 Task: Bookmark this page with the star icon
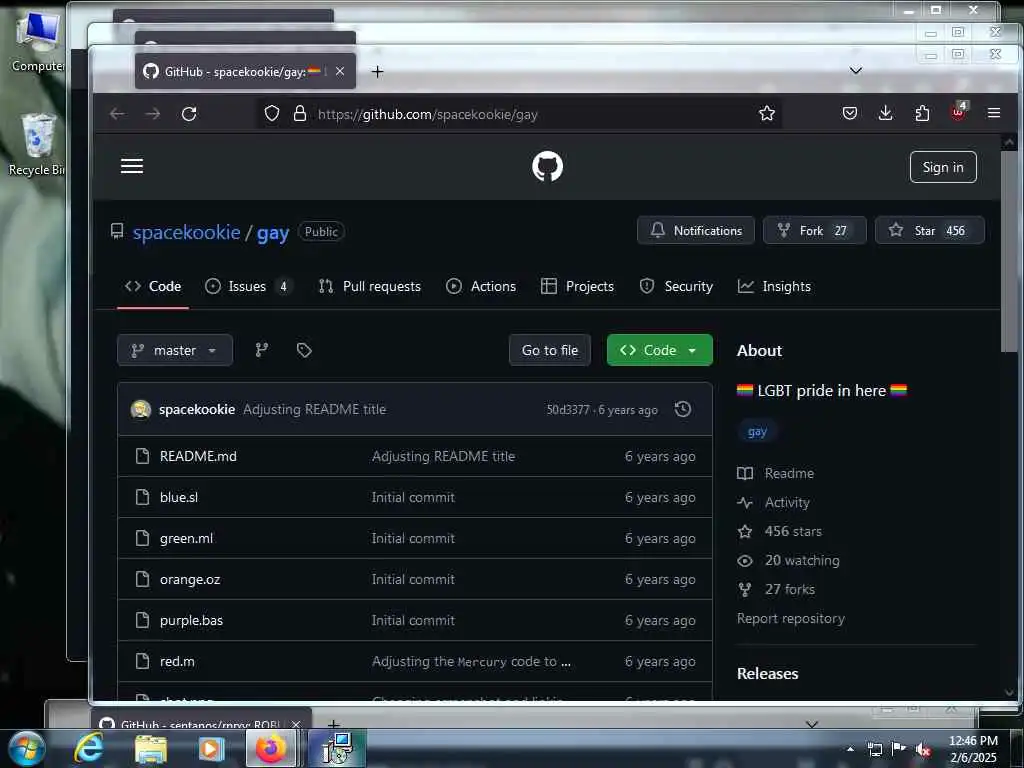click(x=767, y=114)
